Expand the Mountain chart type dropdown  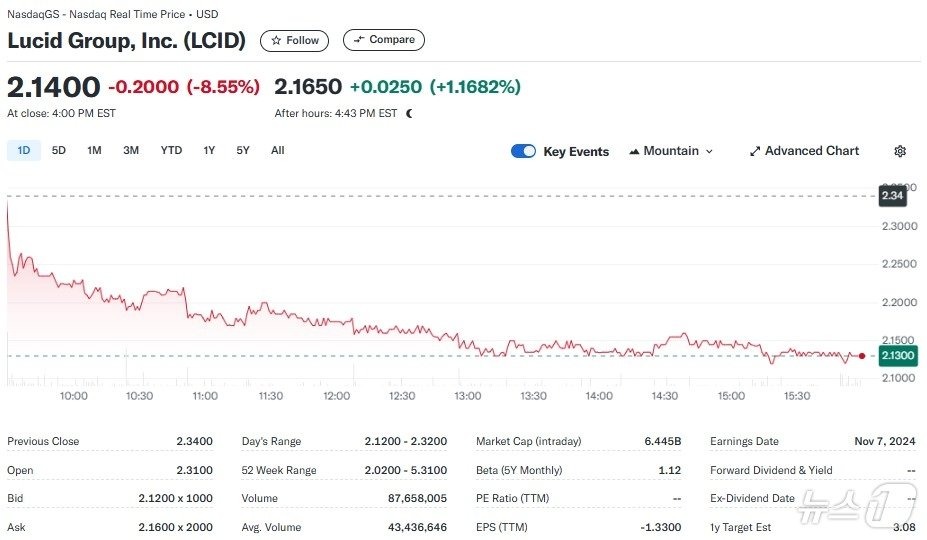(x=671, y=151)
